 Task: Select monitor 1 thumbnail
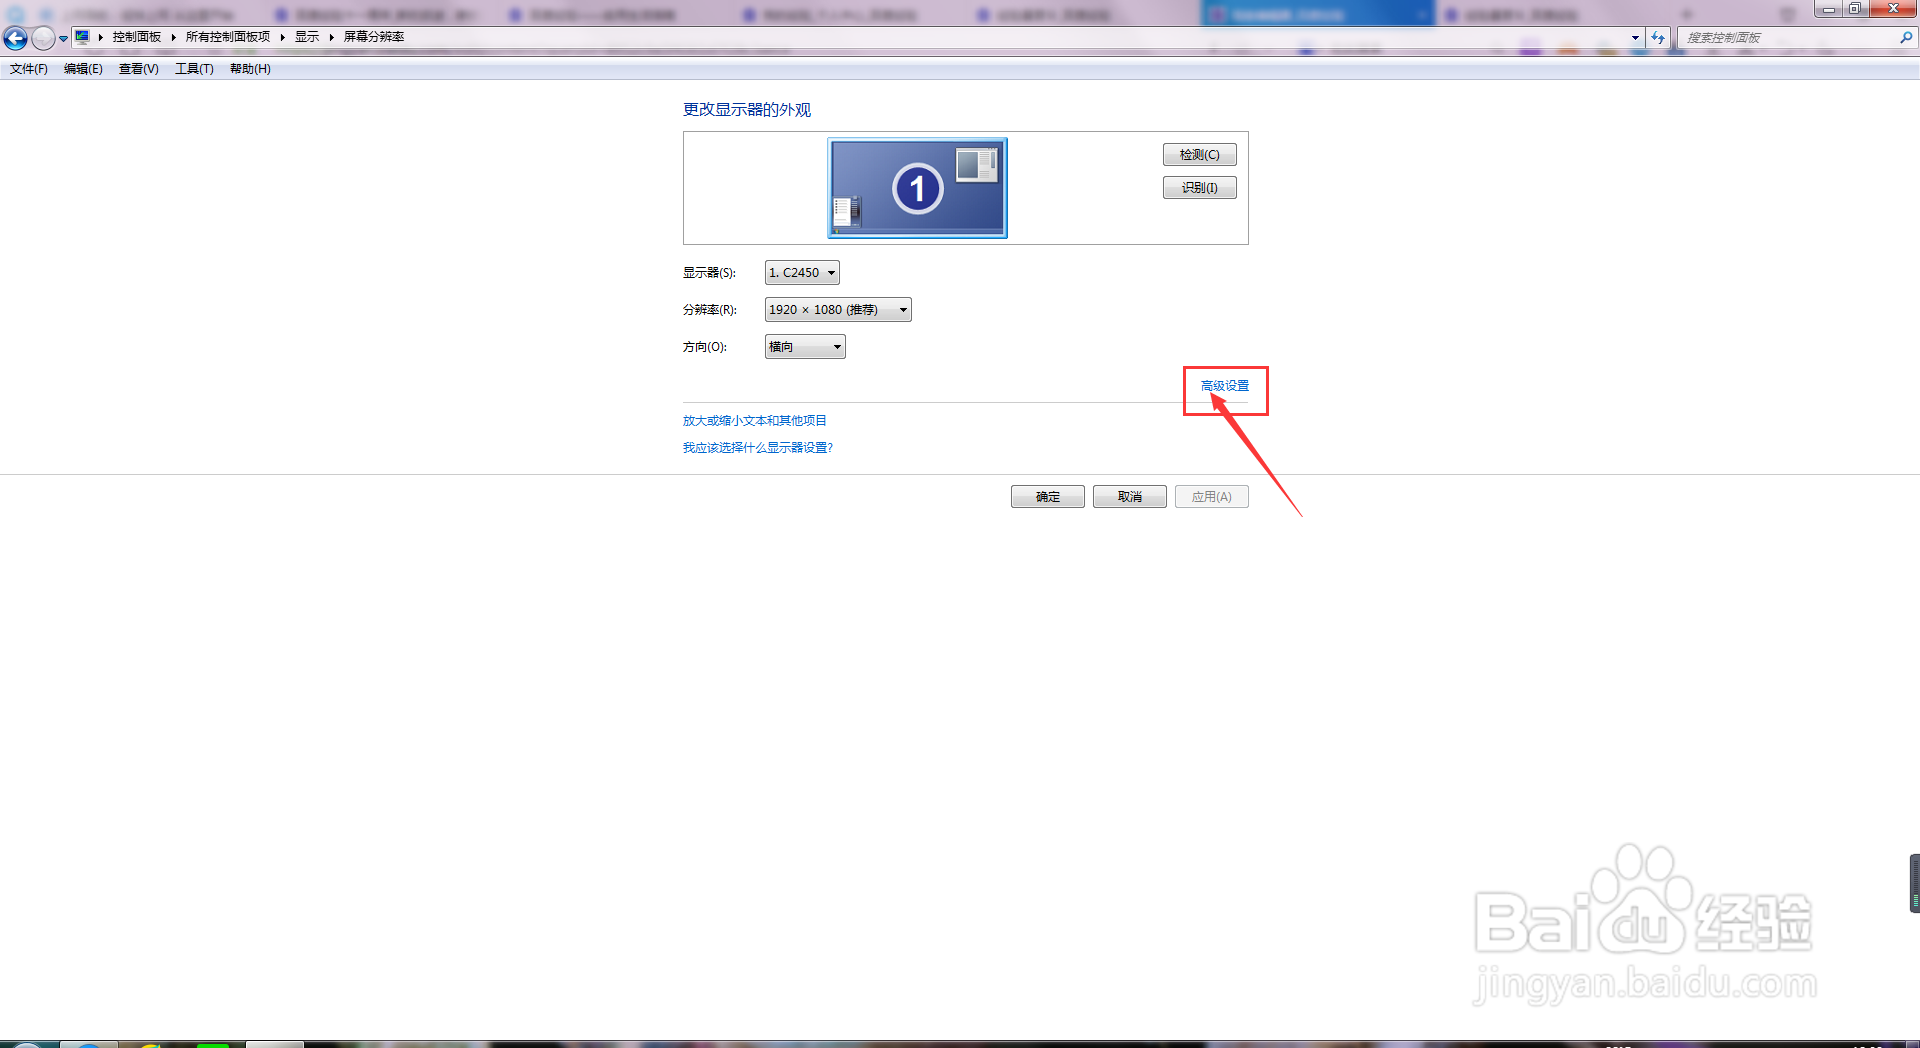(917, 188)
